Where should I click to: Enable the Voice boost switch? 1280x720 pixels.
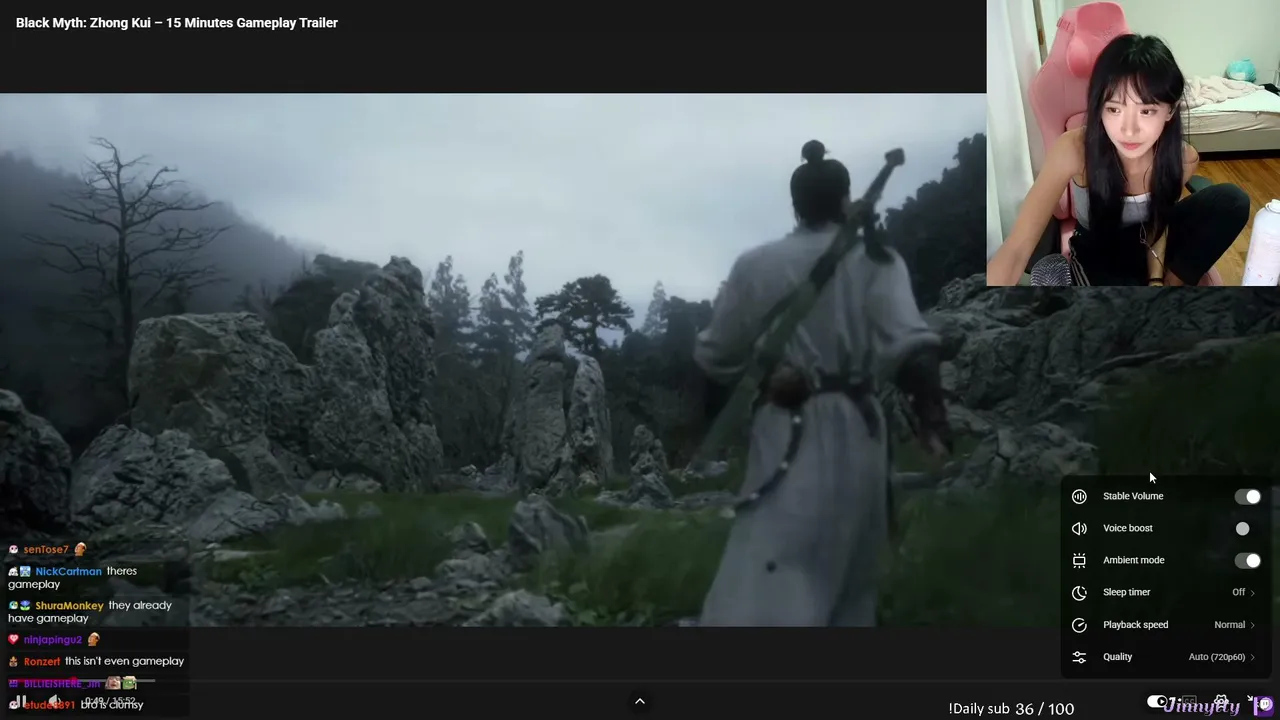pos(1241,529)
